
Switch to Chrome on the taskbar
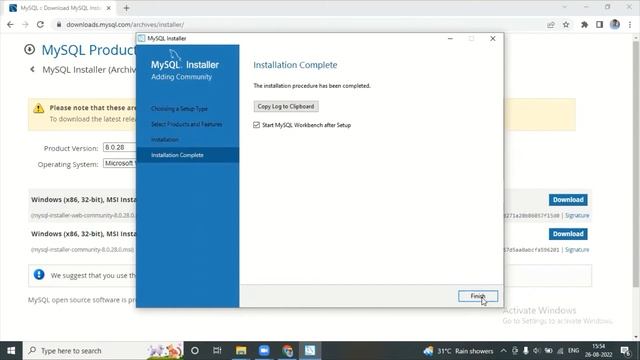tap(287, 351)
